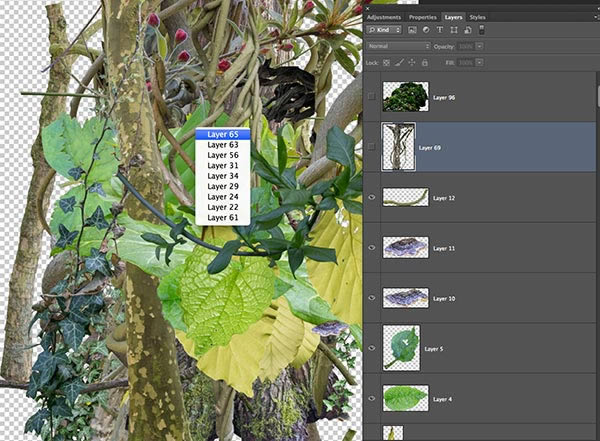The width and height of the screenshot is (600, 441).
Task: Hide Layer 5 eye icon
Action: click(x=372, y=348)
